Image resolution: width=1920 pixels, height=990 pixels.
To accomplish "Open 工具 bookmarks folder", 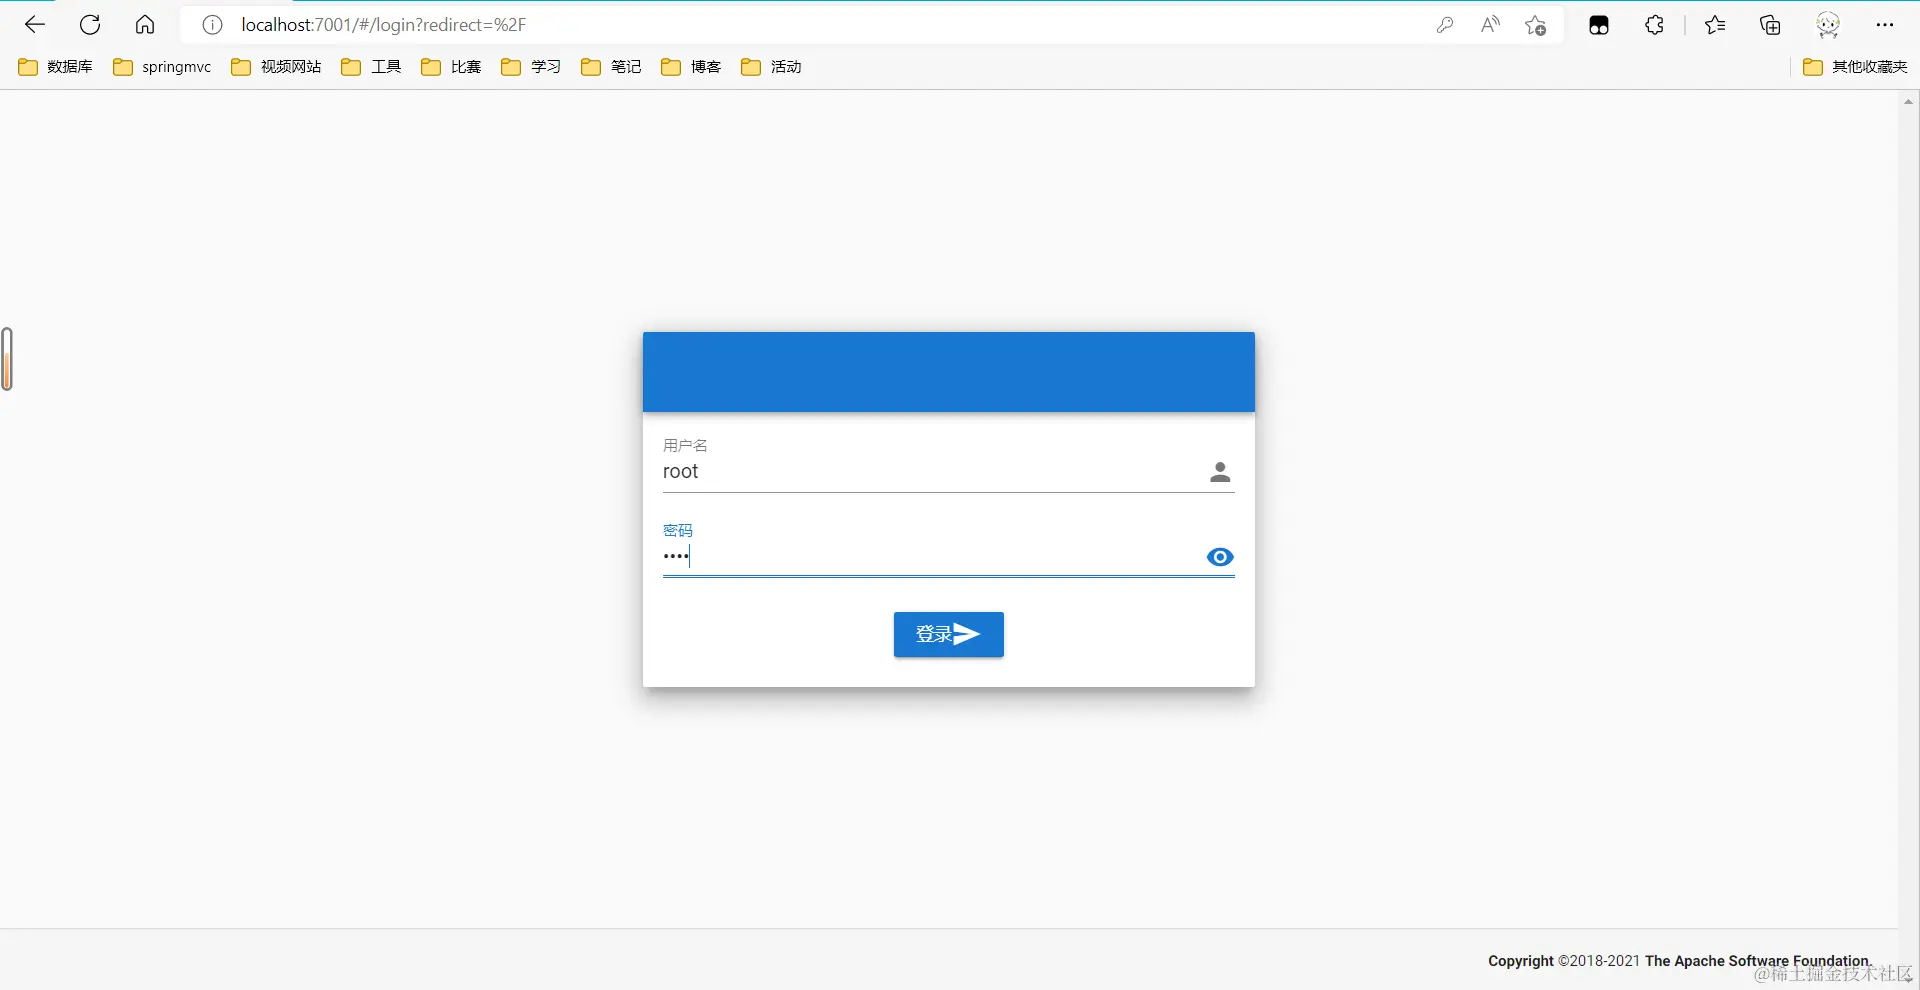I will point(372,67).
